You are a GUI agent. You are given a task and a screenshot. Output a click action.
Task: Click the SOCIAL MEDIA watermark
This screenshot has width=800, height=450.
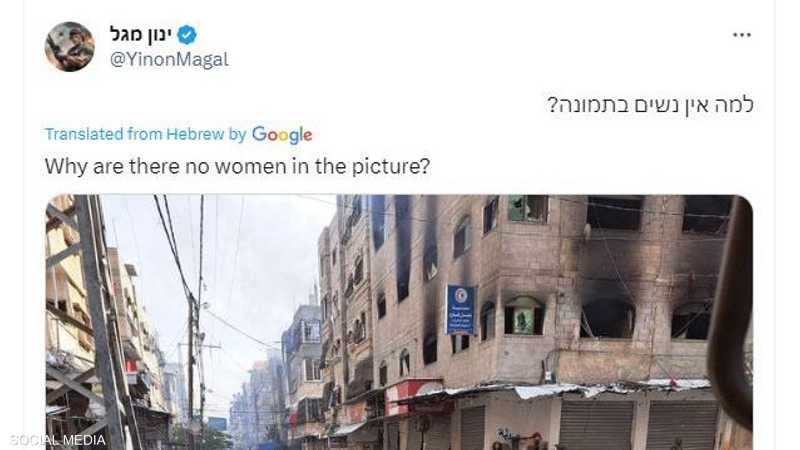[57, 440]
